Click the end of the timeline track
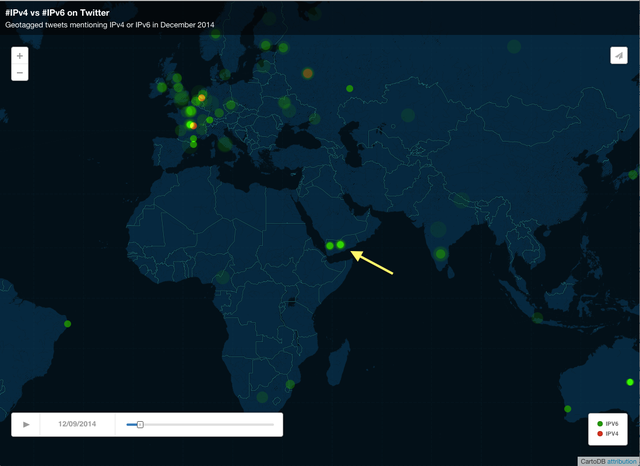This screenshot has height=466, width=640. point(273,424)
